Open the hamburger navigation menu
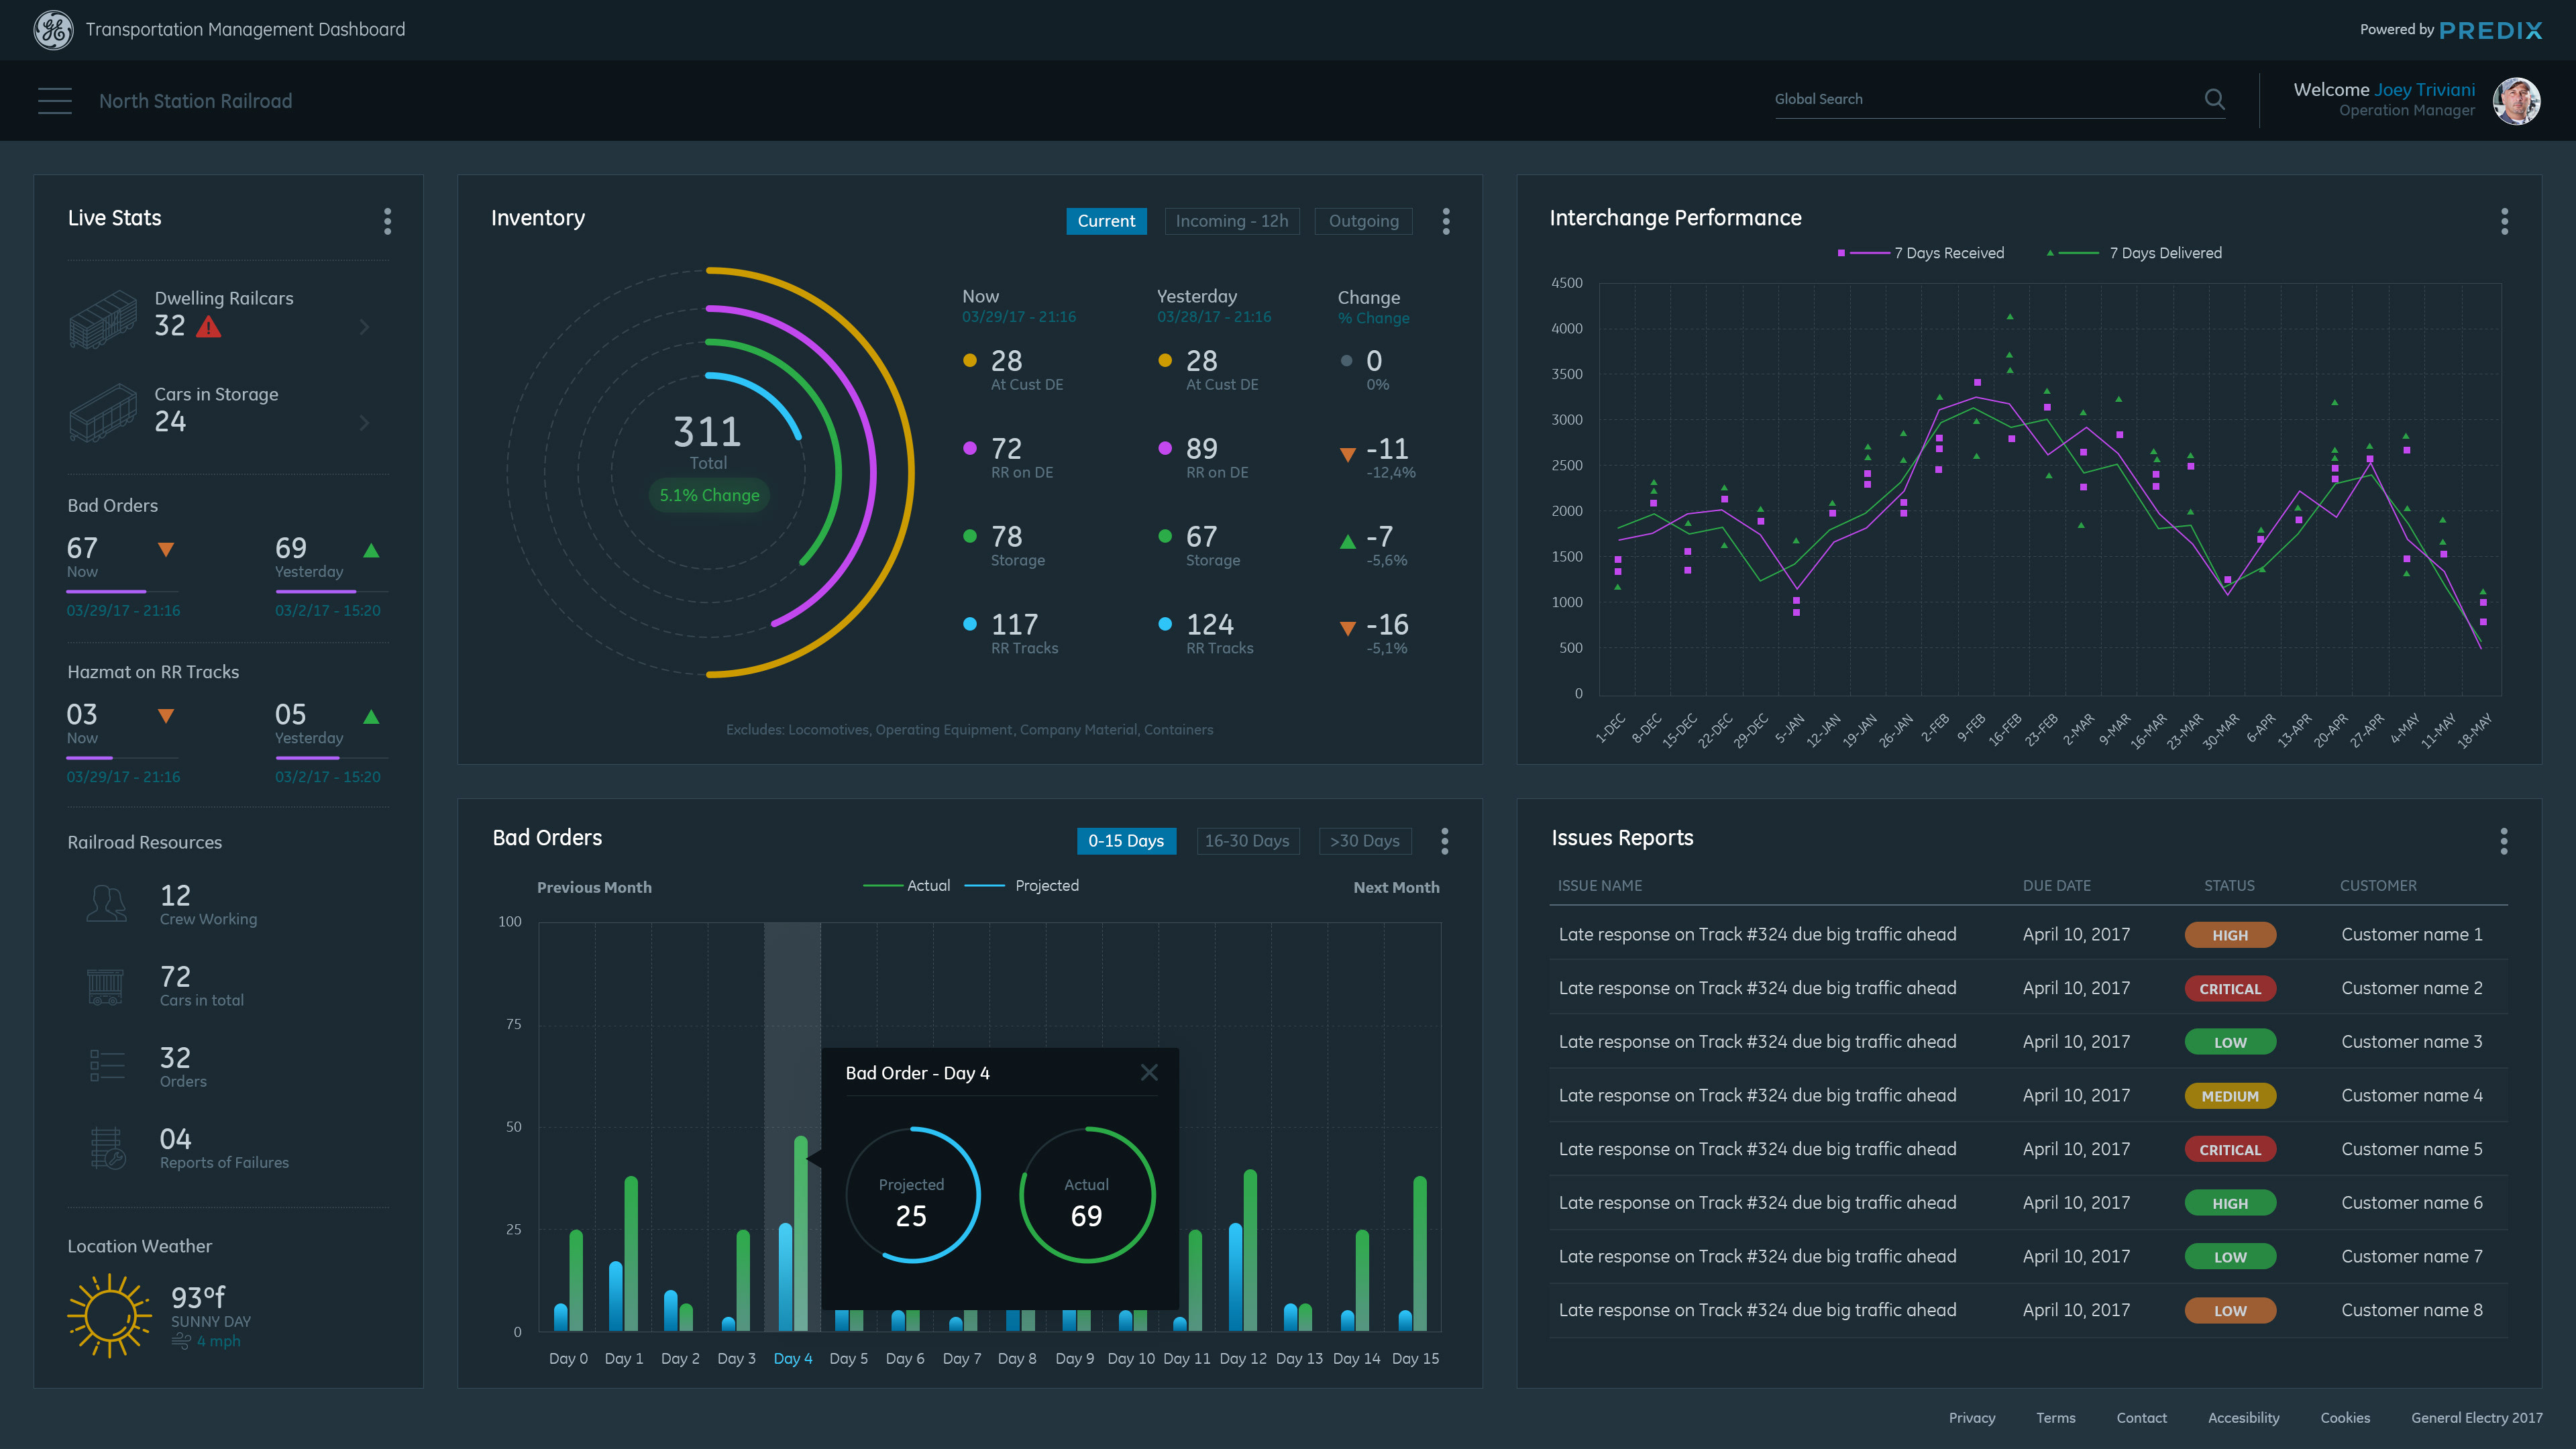 (55, 101)
